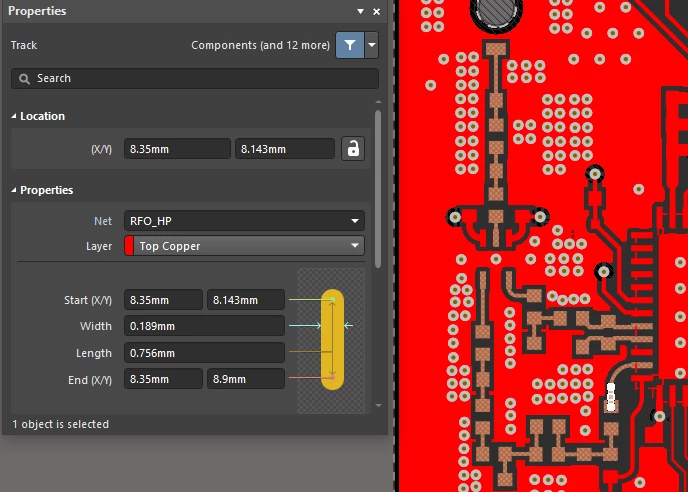Select the Width field showing 0.189mm
Viewport: 688px width, 492px height.
[x=204, y=326]
